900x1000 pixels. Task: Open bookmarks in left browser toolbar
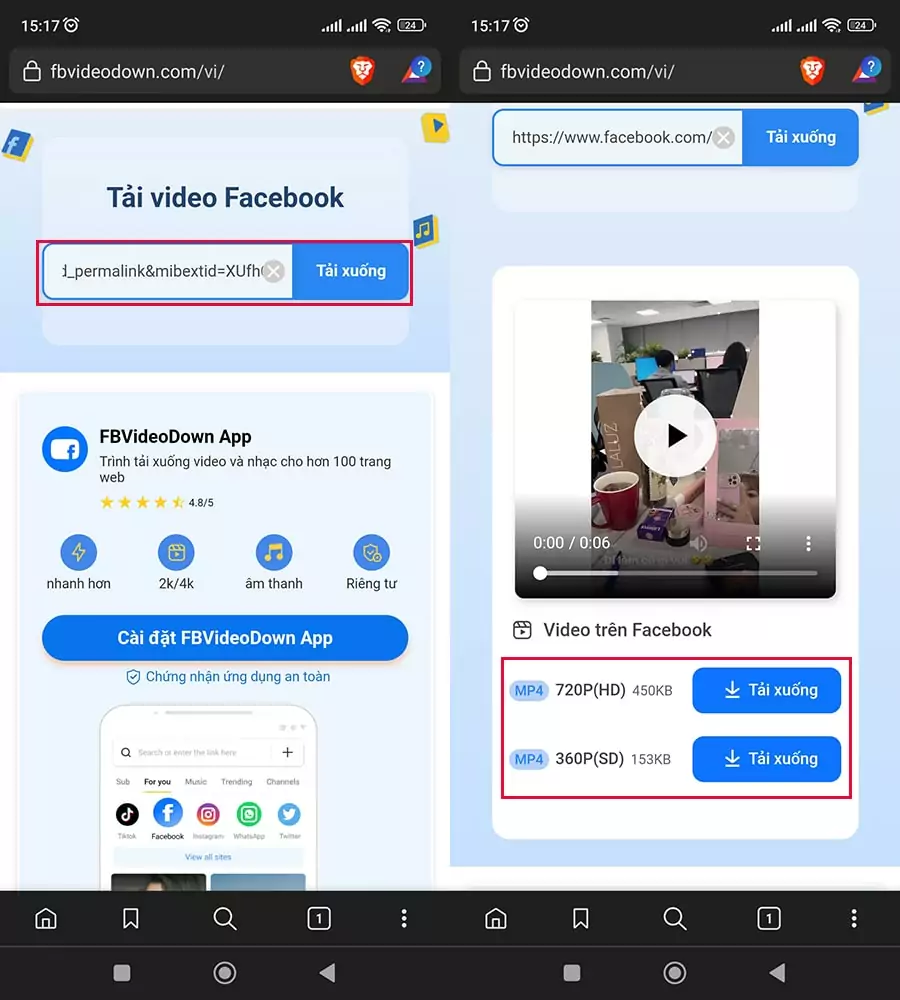click(x=131, y=918)
